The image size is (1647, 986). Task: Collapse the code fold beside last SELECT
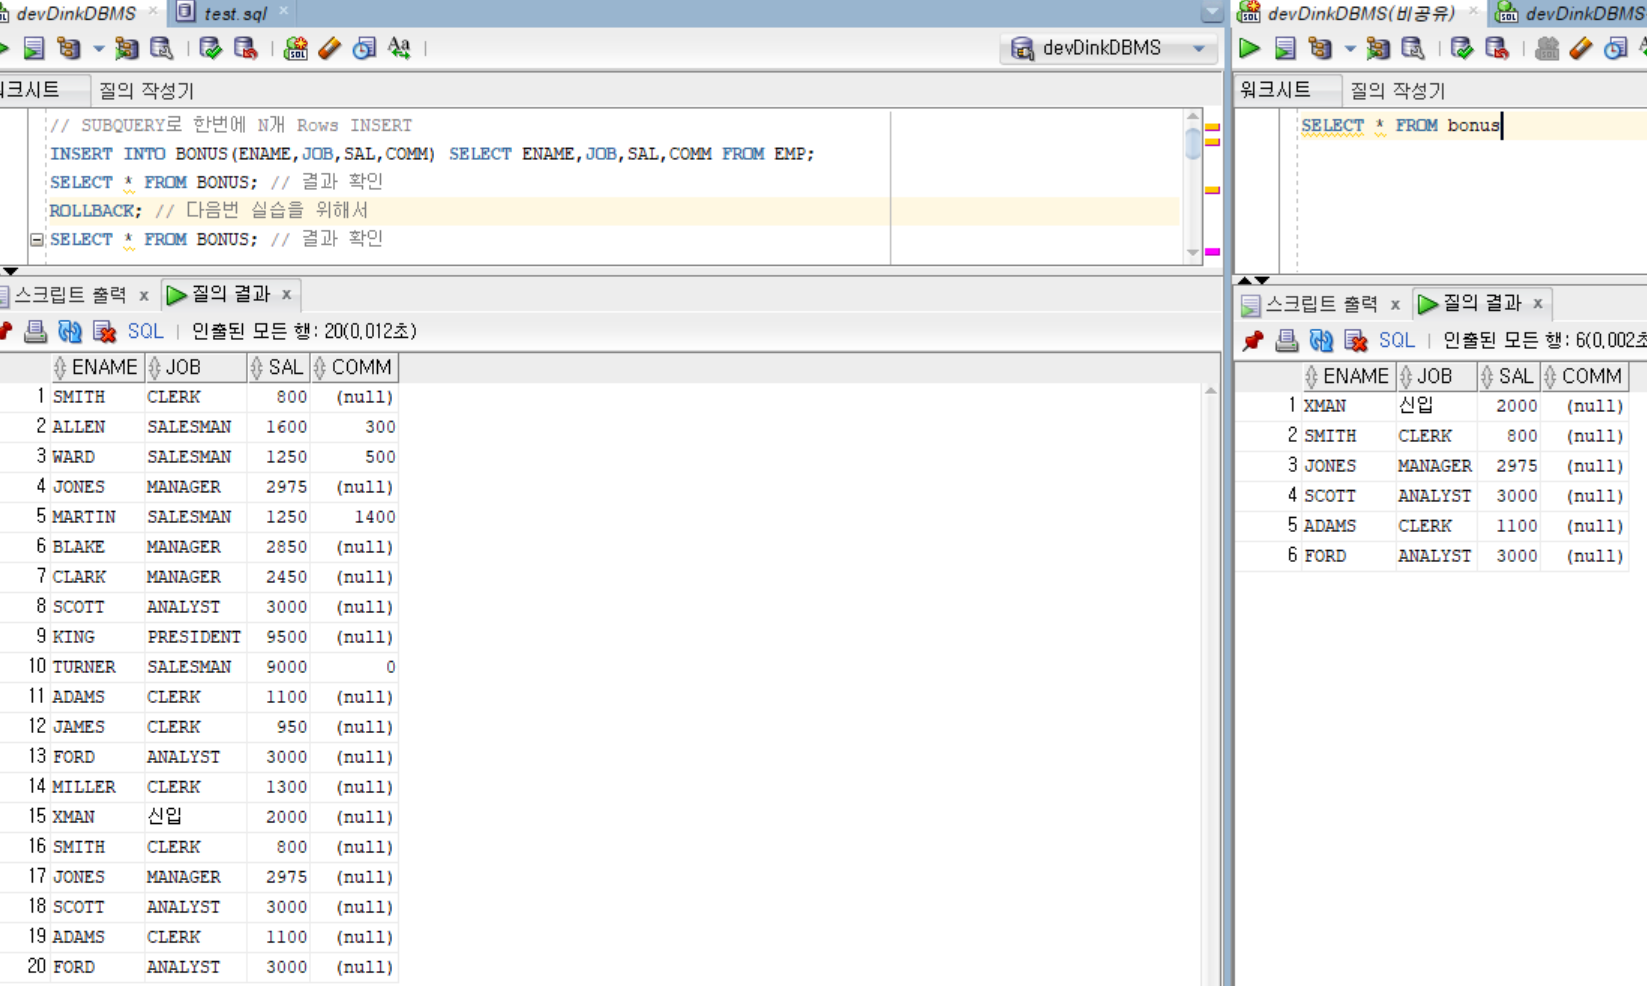click(37, 240)
